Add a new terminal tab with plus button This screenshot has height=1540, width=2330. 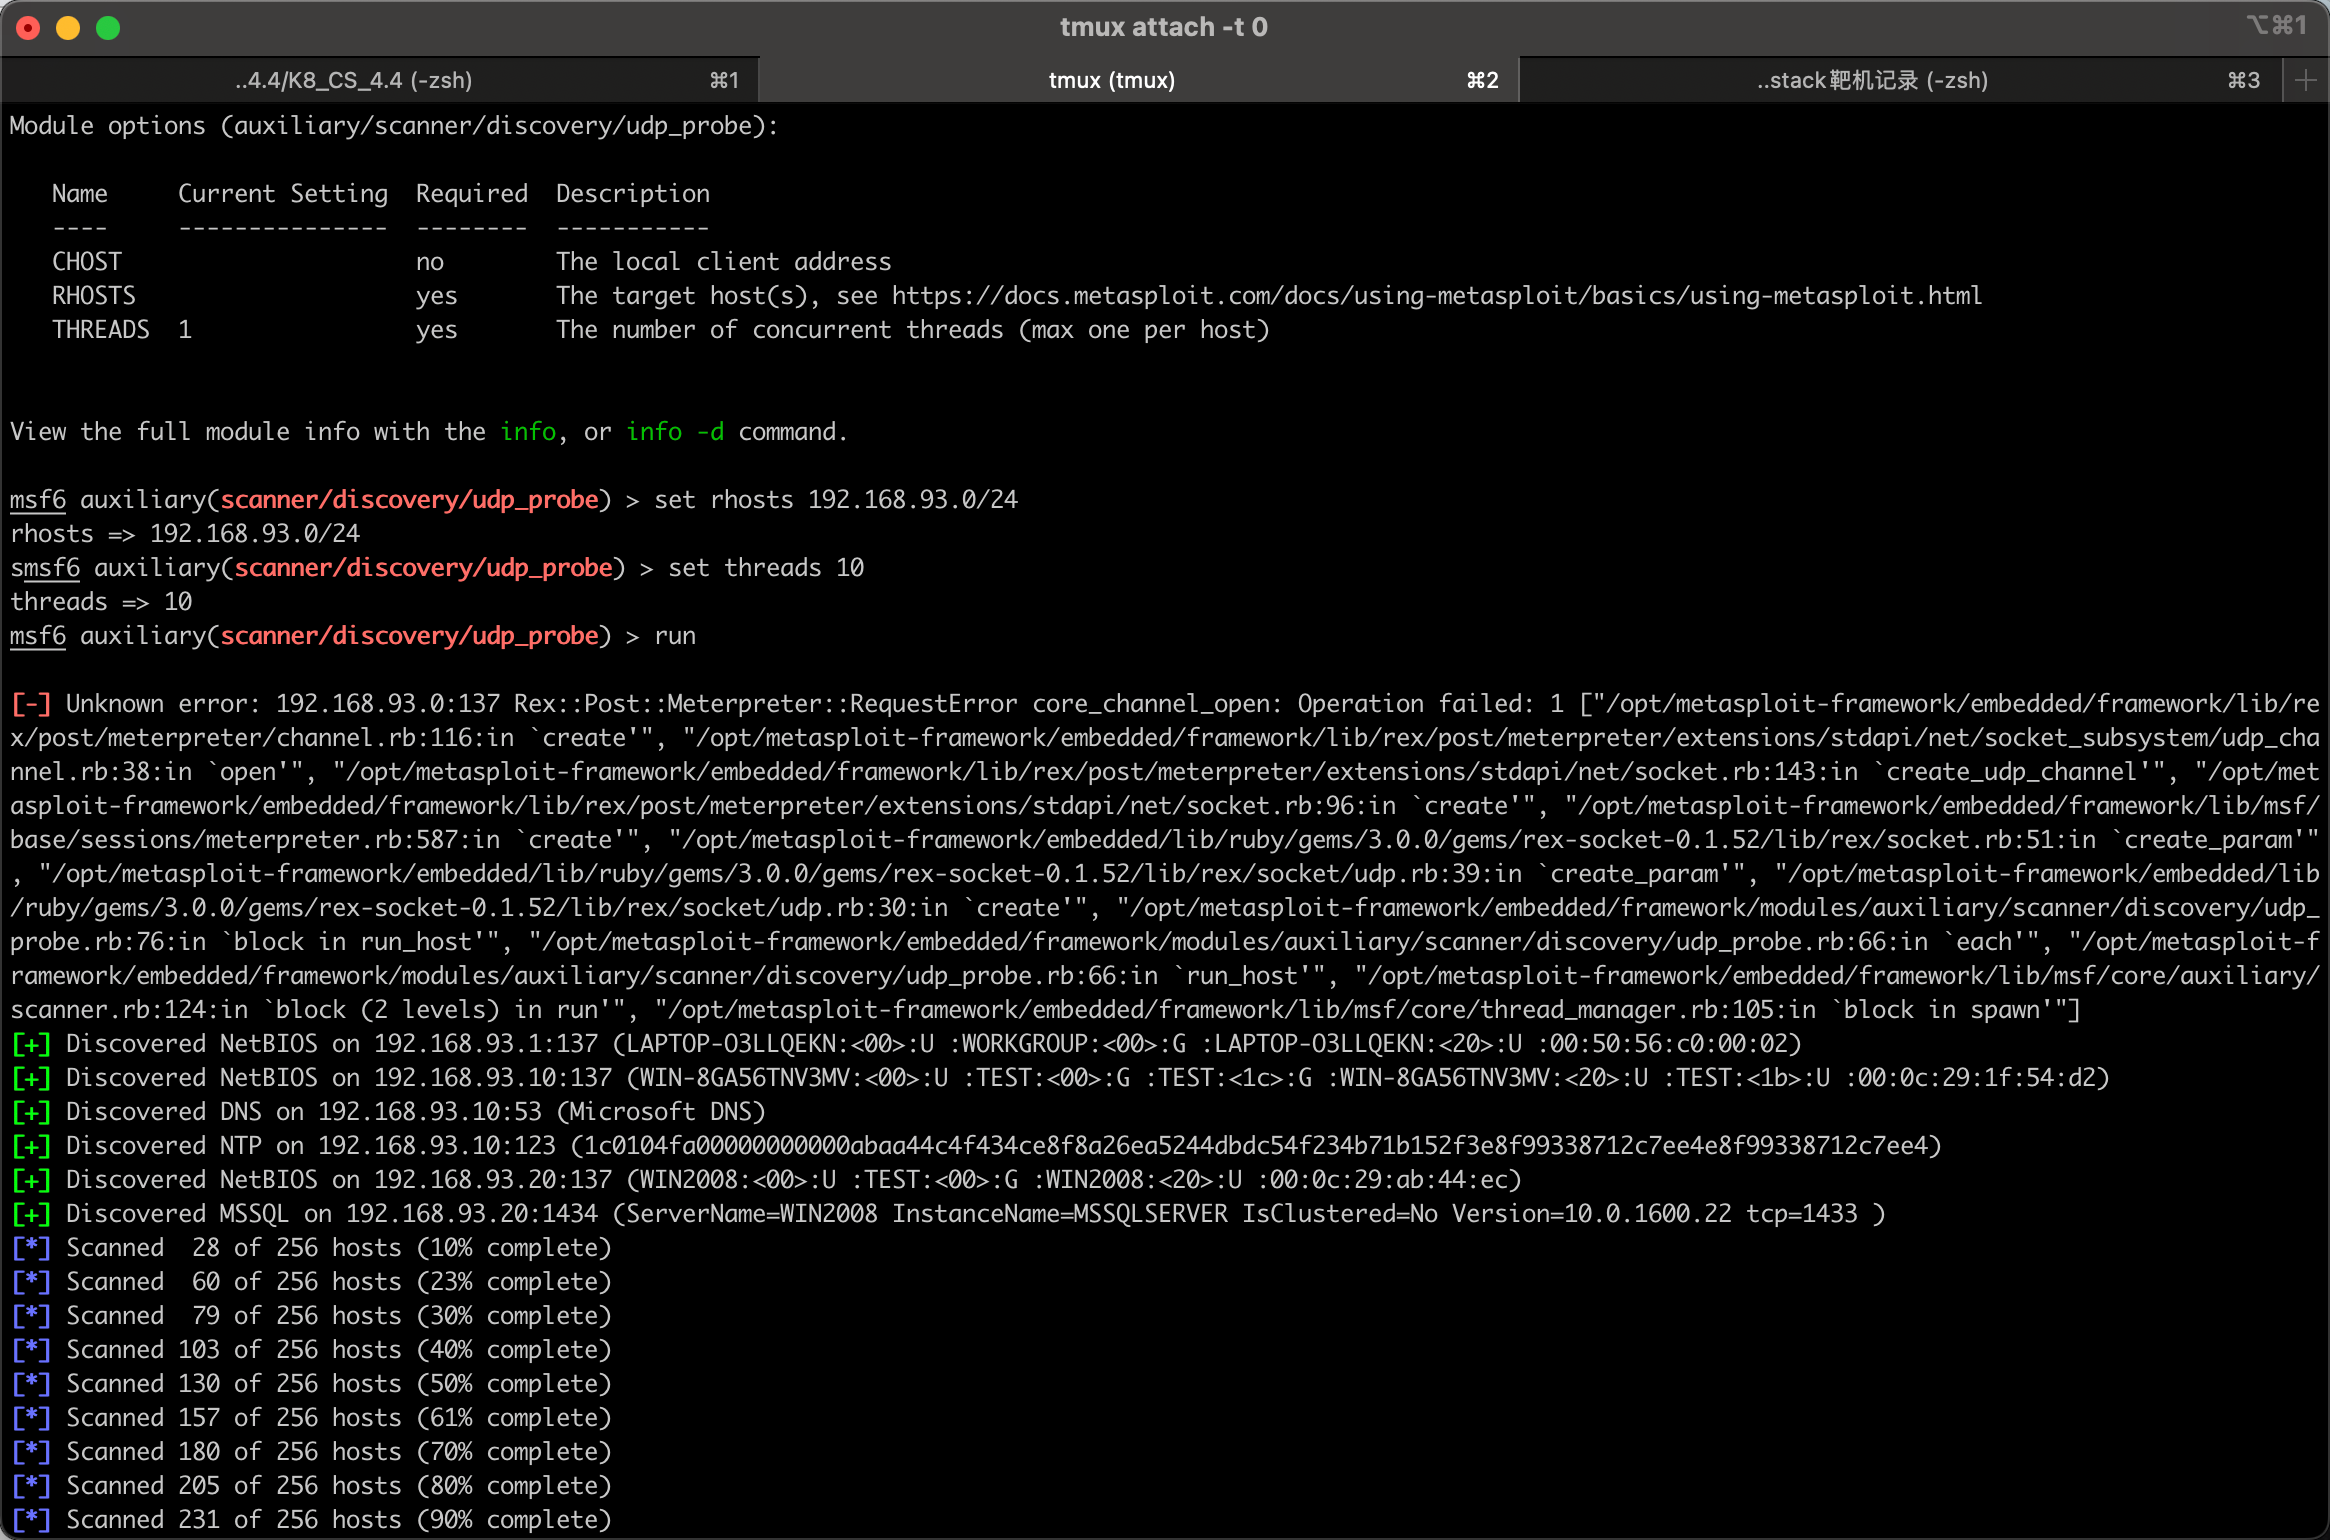[x=2306, y=80]
